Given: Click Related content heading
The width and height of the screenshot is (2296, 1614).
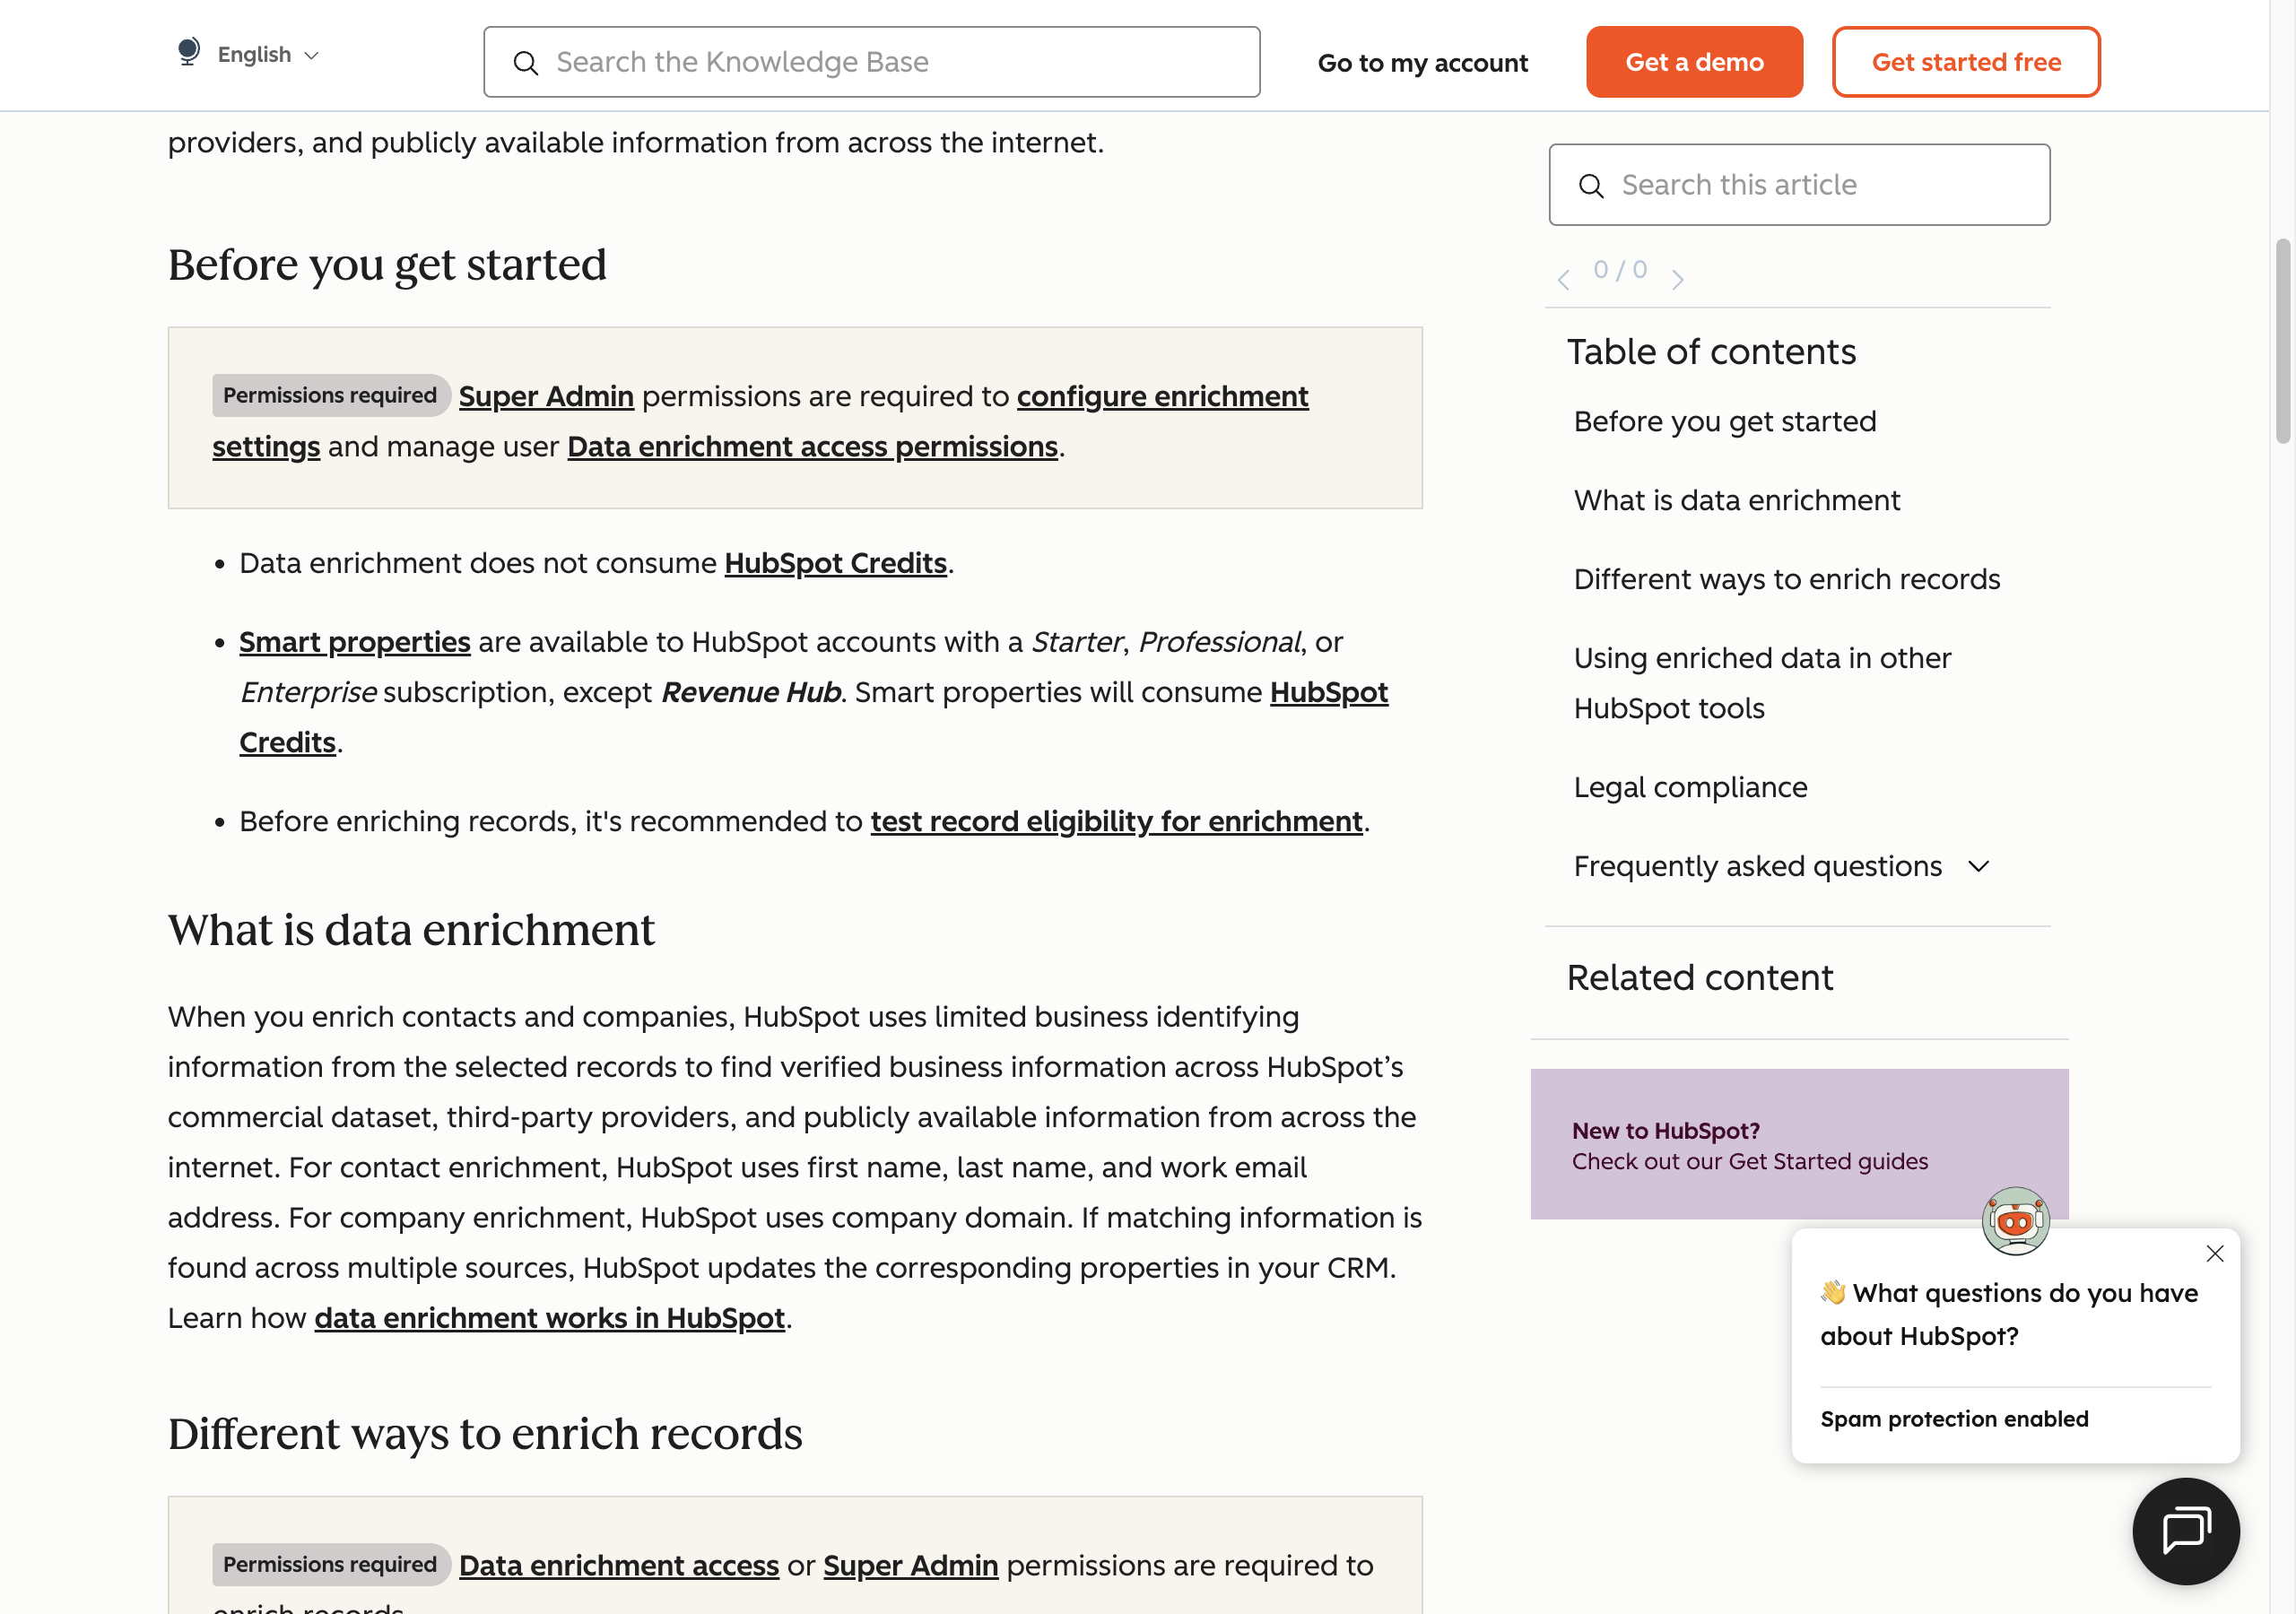Looking at the screenshot, I should pos(1700,977).
